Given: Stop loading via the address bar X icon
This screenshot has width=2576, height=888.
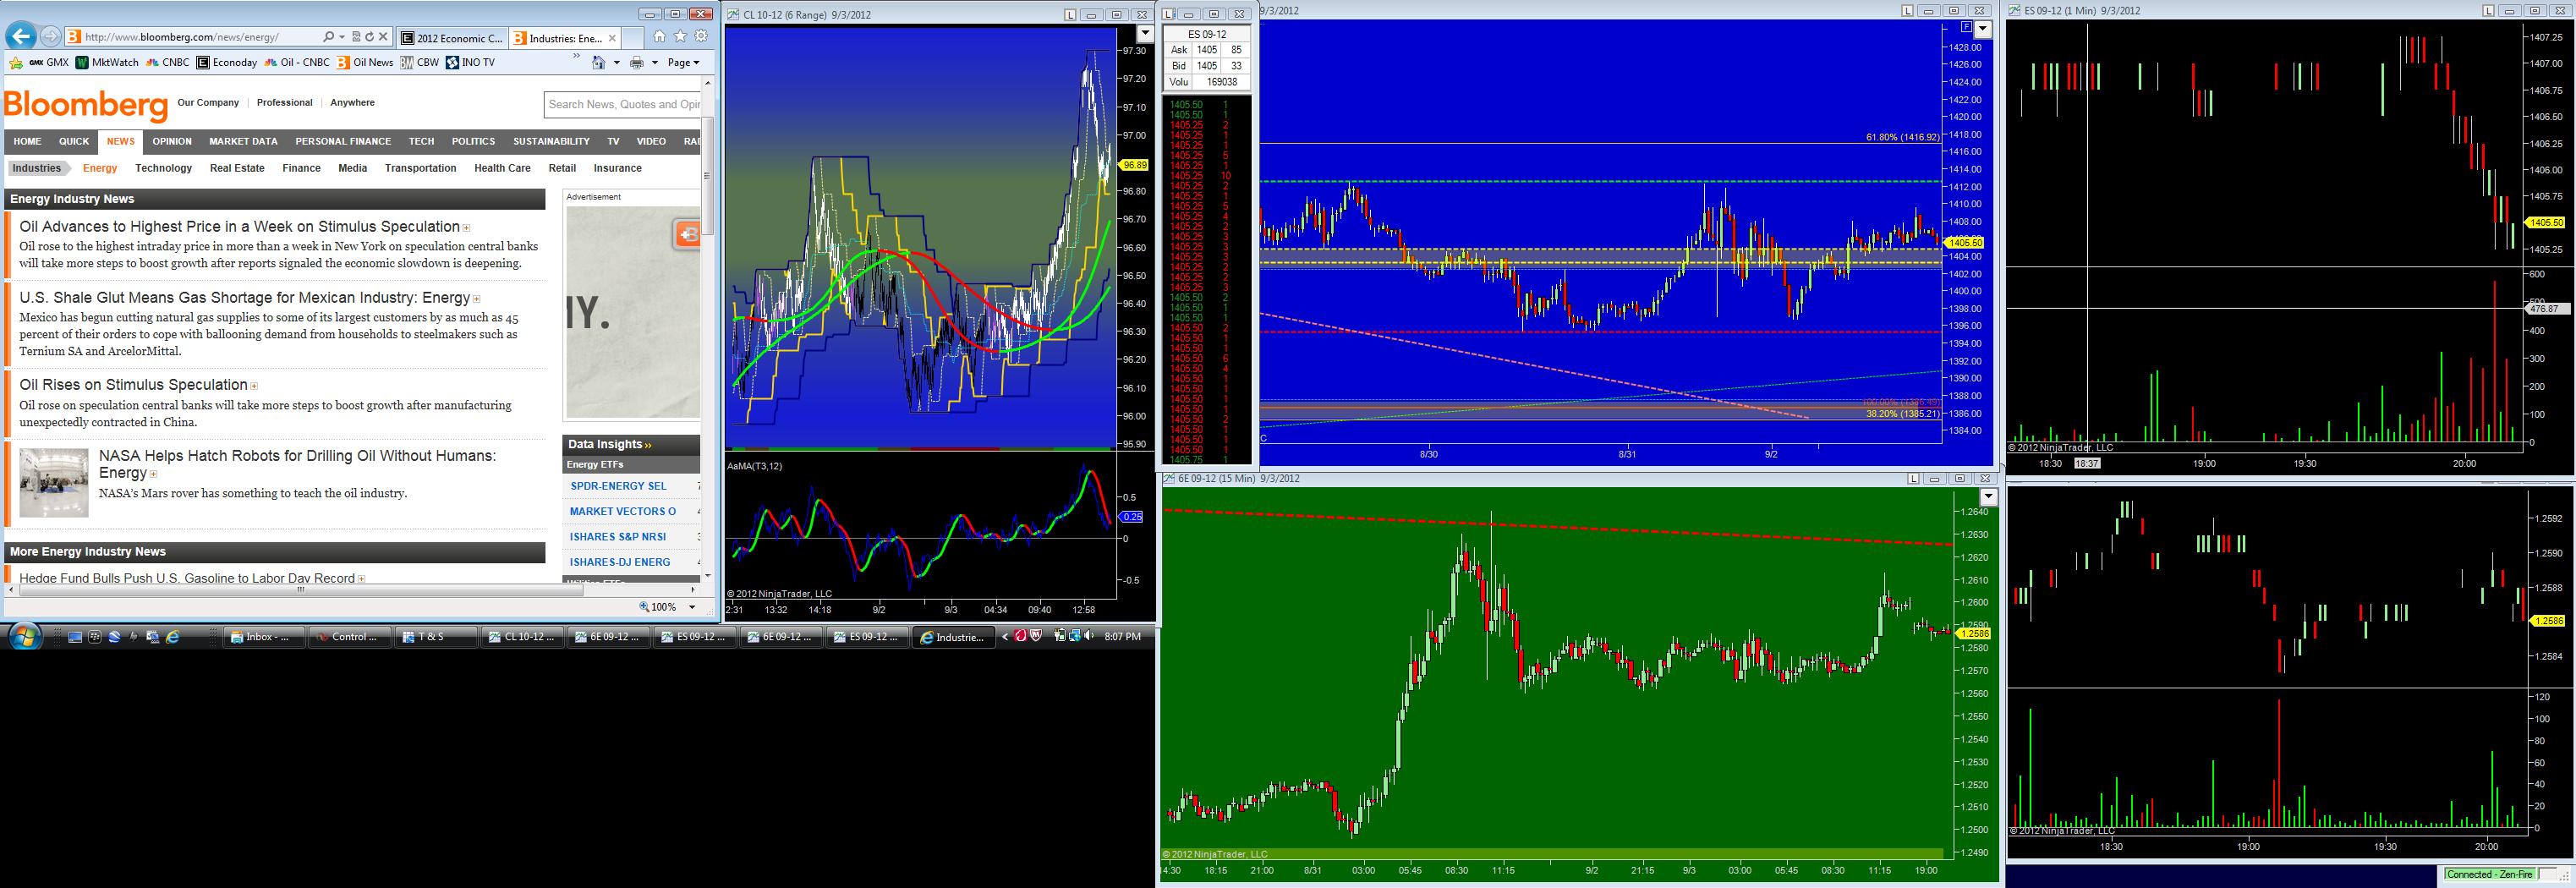Looking at the screenshot, I should click(383, 37).
